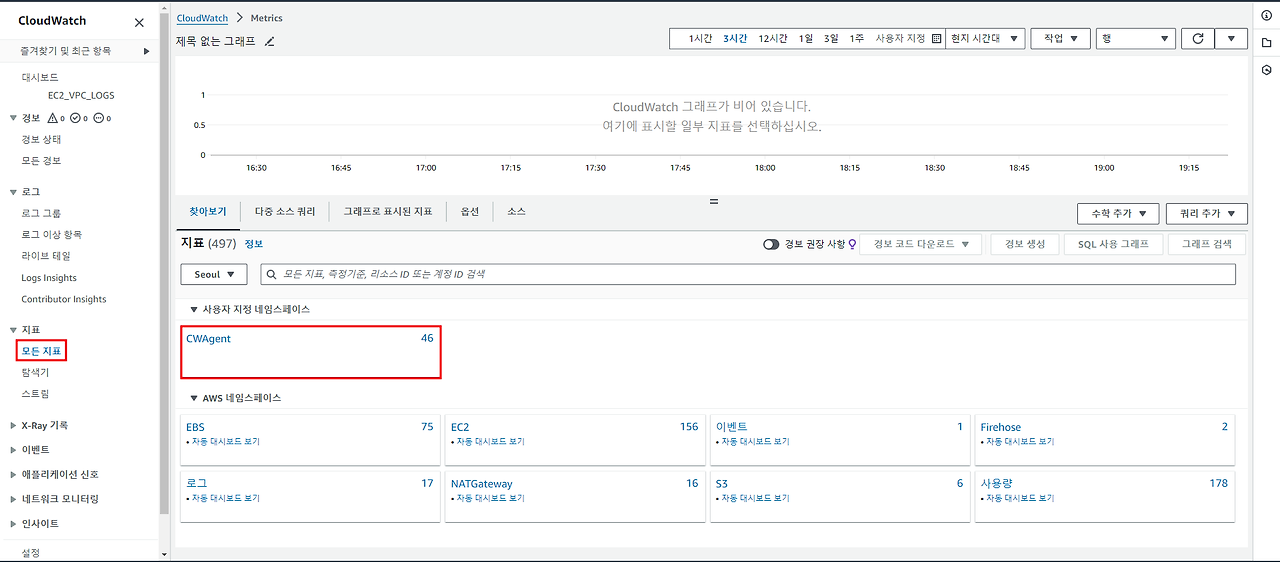Select the 1주 time range
The image size is (1280, 562).
(857, 39)
